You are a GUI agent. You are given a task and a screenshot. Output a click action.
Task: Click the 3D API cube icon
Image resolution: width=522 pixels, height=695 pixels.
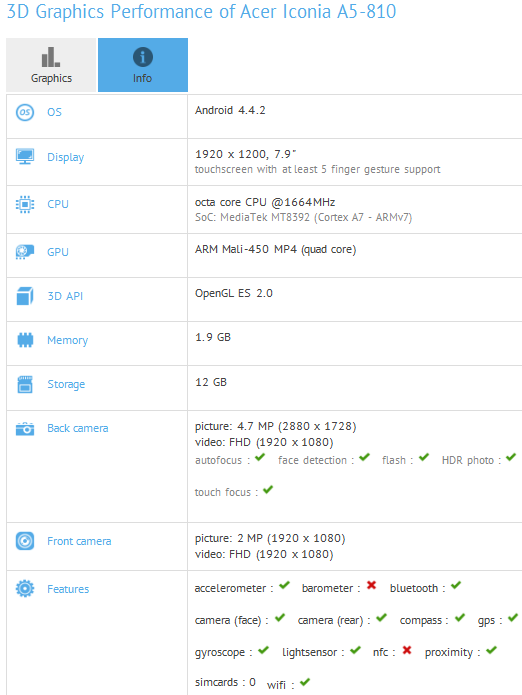(x=25, y=296)
